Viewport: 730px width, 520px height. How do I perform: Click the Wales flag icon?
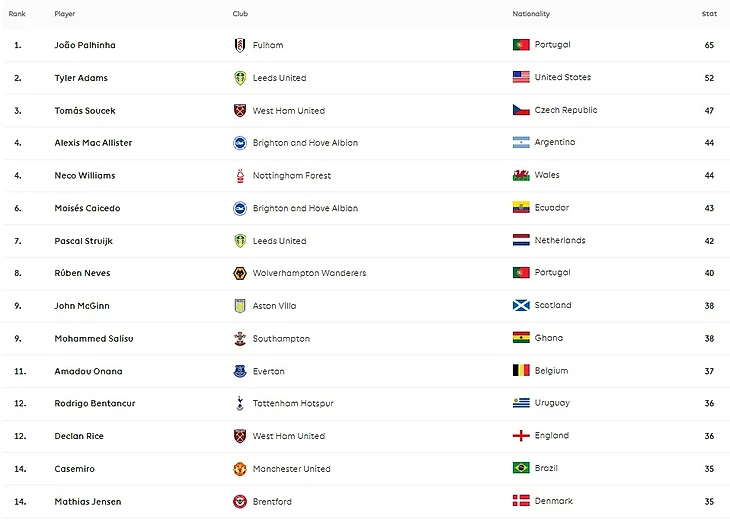point(520,175)
